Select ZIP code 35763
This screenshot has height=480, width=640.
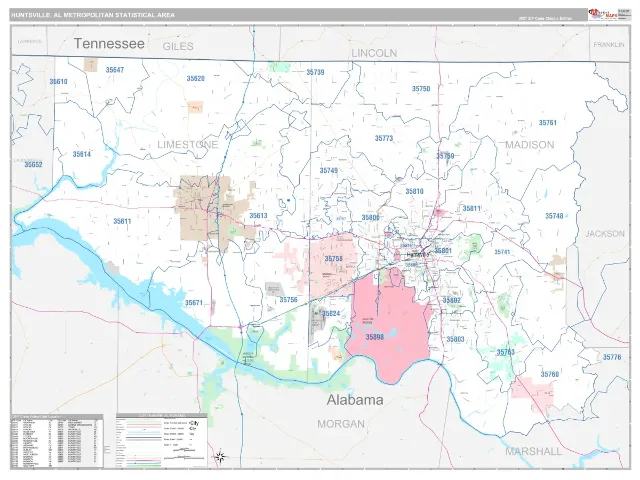click(505, 352)
